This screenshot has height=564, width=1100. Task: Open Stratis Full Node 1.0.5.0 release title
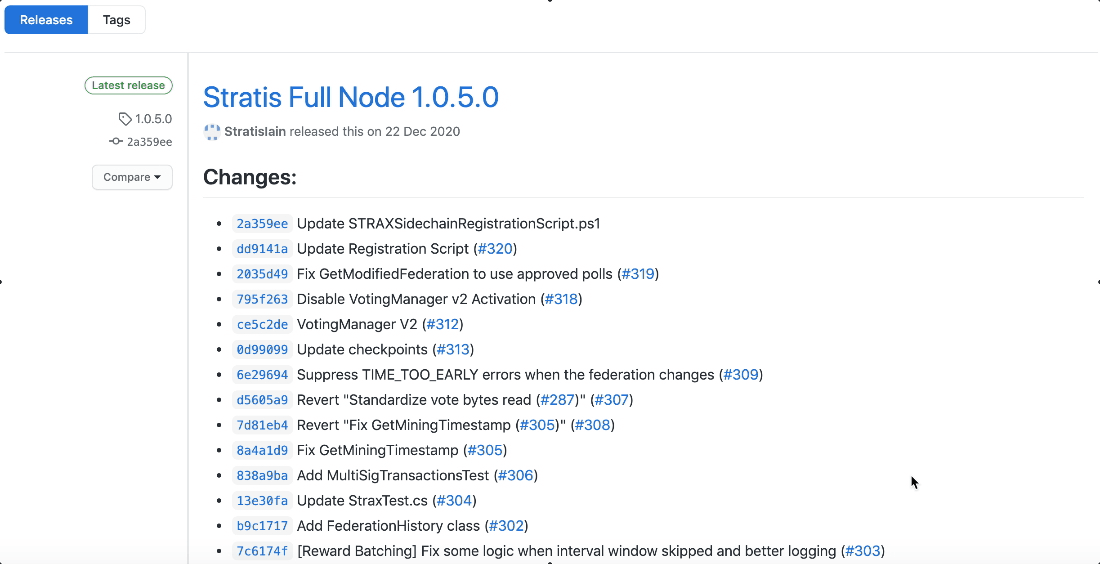[351, 97]
